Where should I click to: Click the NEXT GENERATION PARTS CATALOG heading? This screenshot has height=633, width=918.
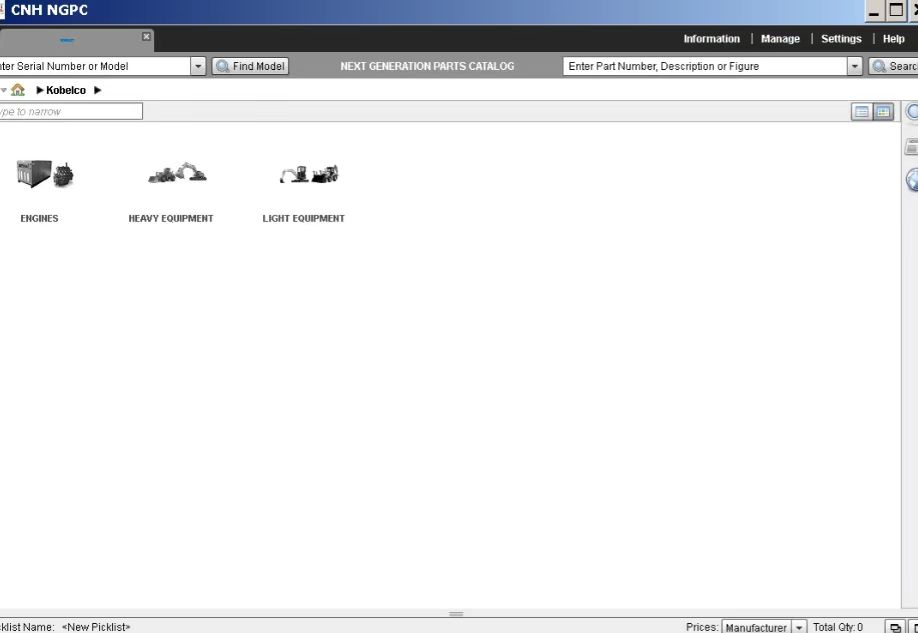point(427,66)
